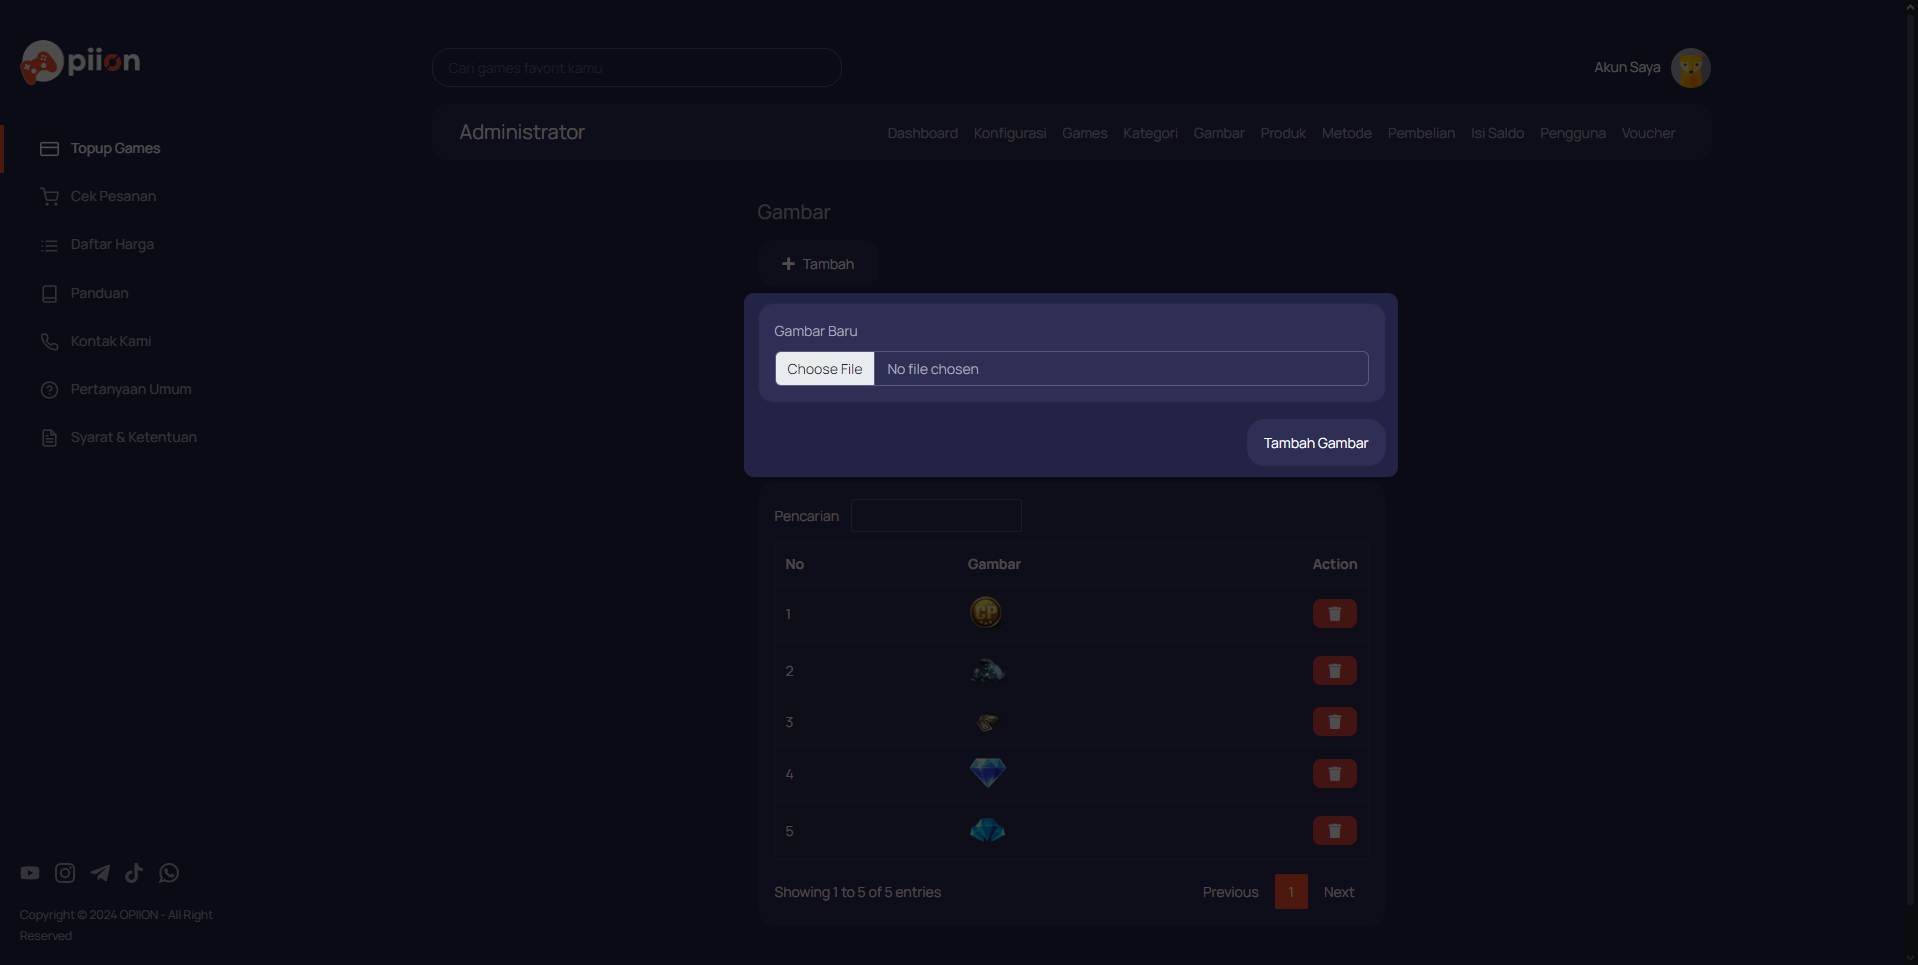Focus the games search field
Image resolution: width=1918 pixels, height=965 pixels.
point(636,68)
